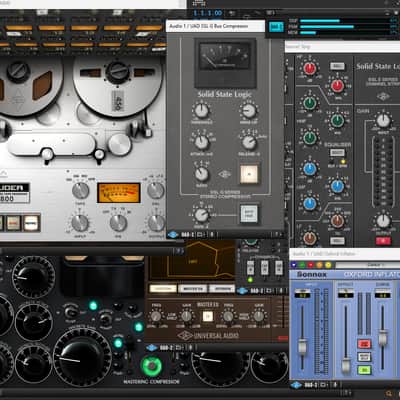Click the UA diamond icon under the SSL G Bus Compressor
Screen dimensions: 400x400
[x=173, y=235]
